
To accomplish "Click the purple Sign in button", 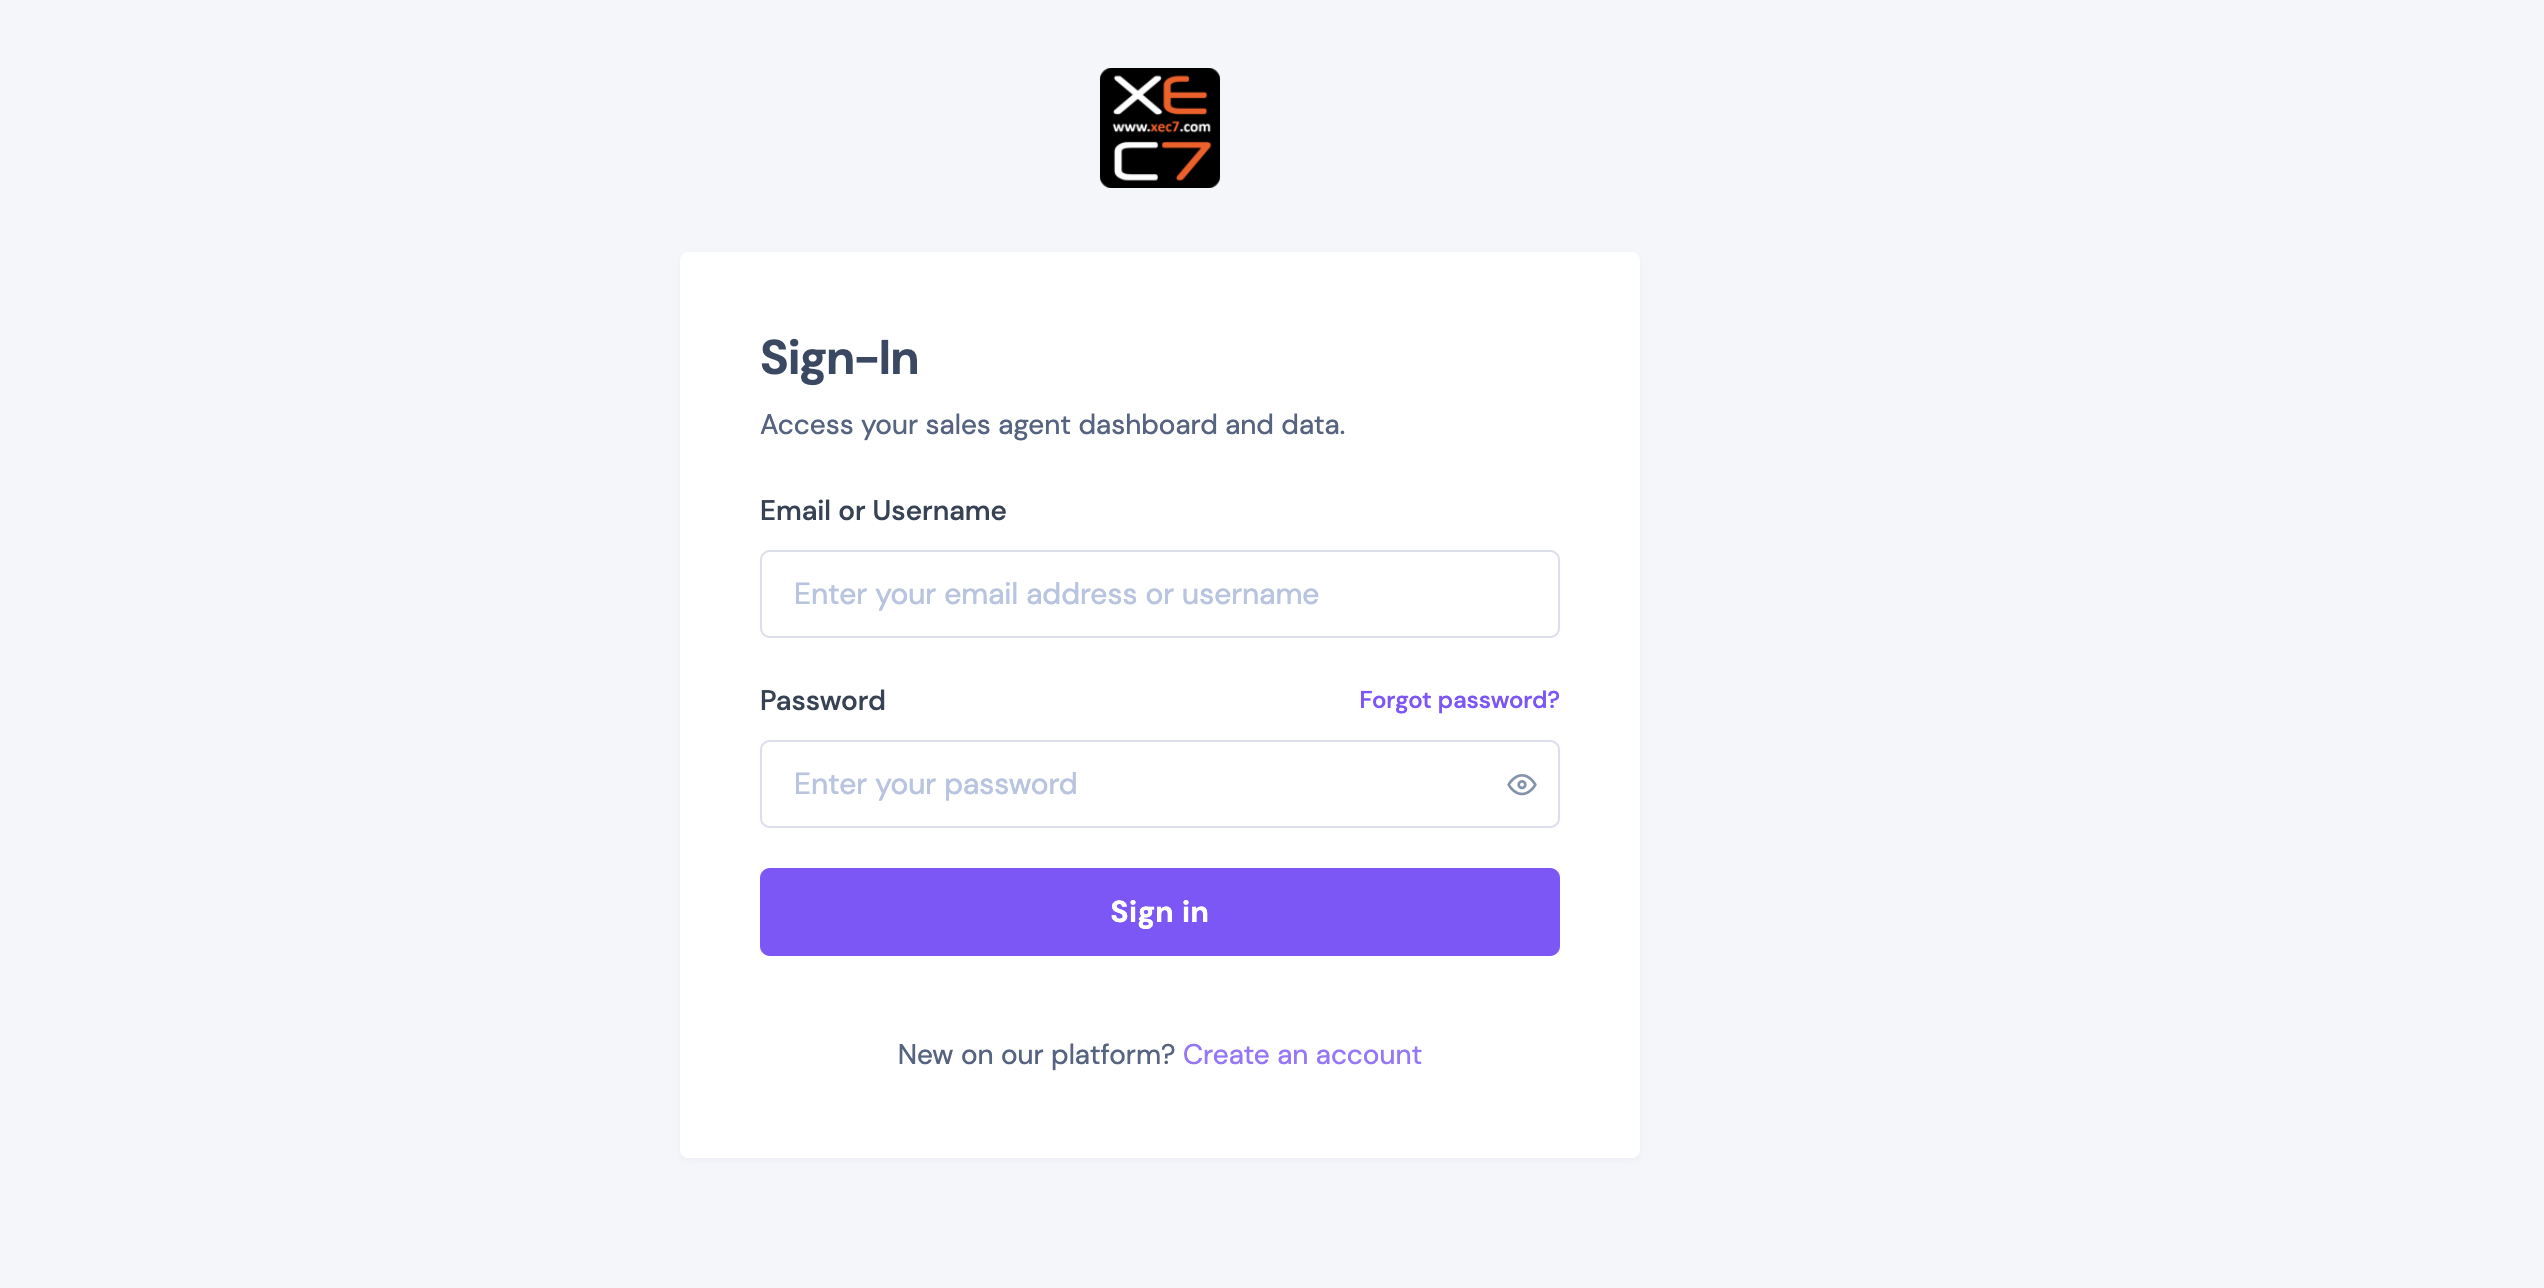I will tap(1159, 912).
